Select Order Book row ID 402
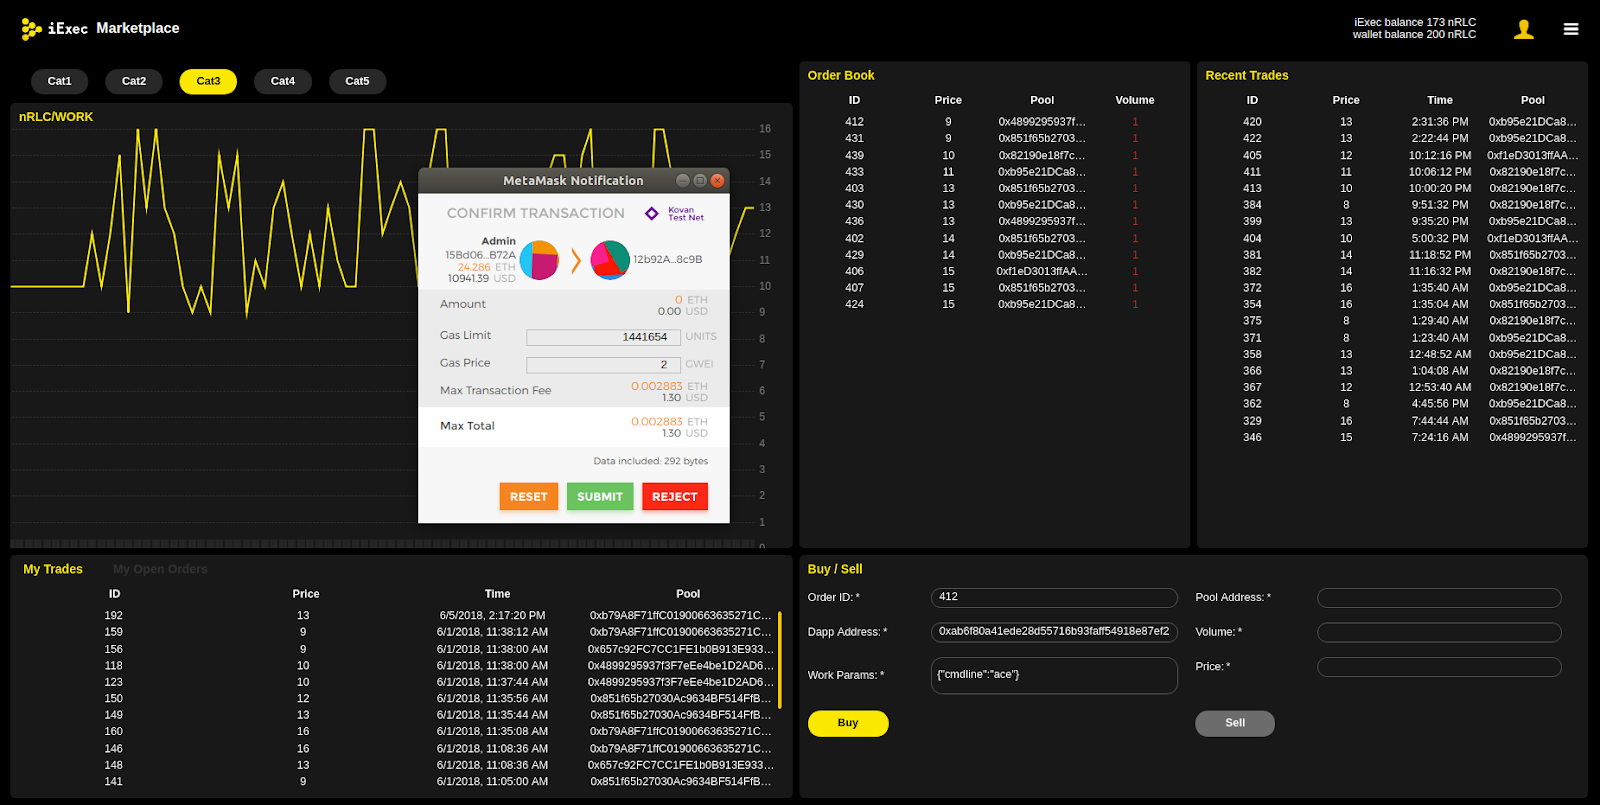 (995, 238)
